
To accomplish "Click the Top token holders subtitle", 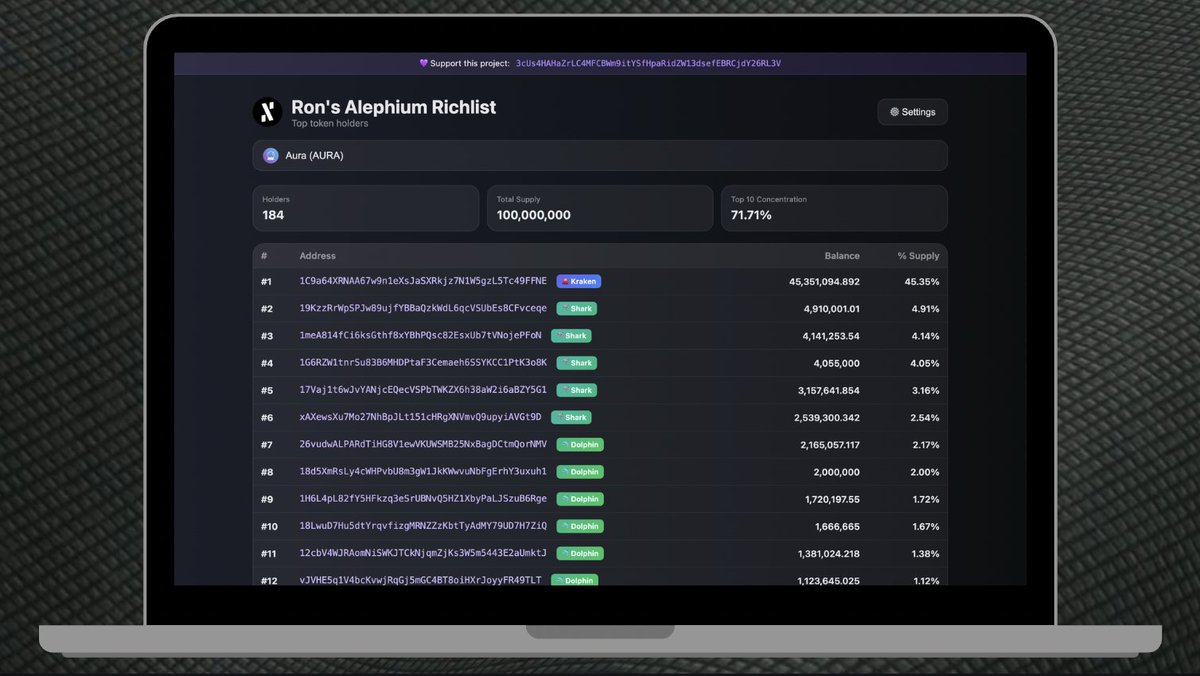I will click(330, 124).
